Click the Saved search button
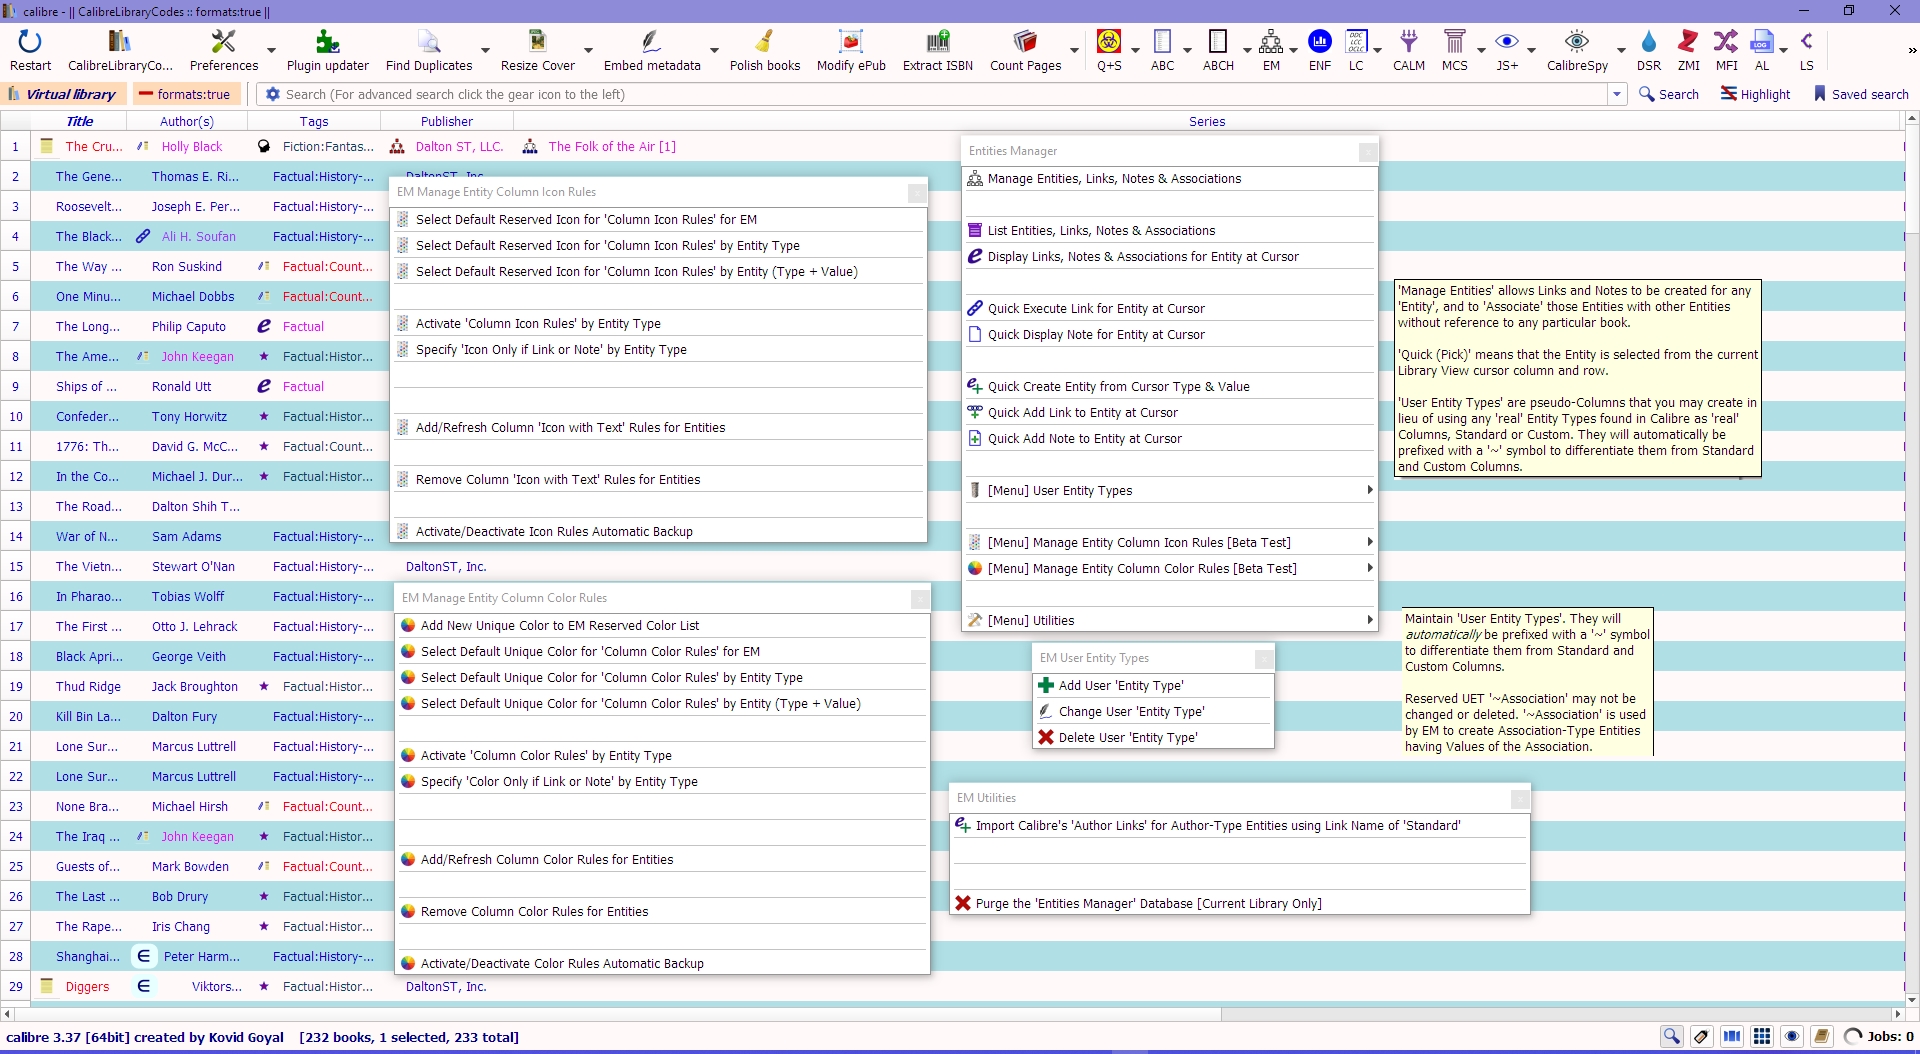Screen dimensions: 1920x1054 pos(1861,94)
